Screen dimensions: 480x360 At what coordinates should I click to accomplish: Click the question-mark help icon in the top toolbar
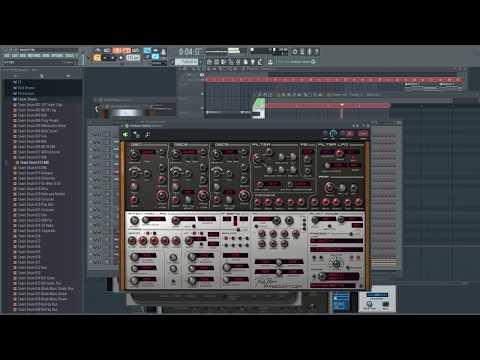(316, 52)
